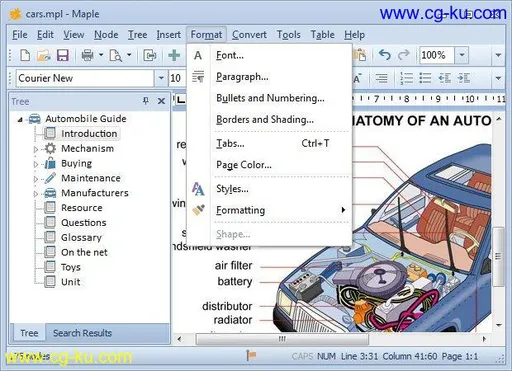The width and height of the screenshot is (512, 371).
Task: Open the zoom level dropdown
Action: 462,55
